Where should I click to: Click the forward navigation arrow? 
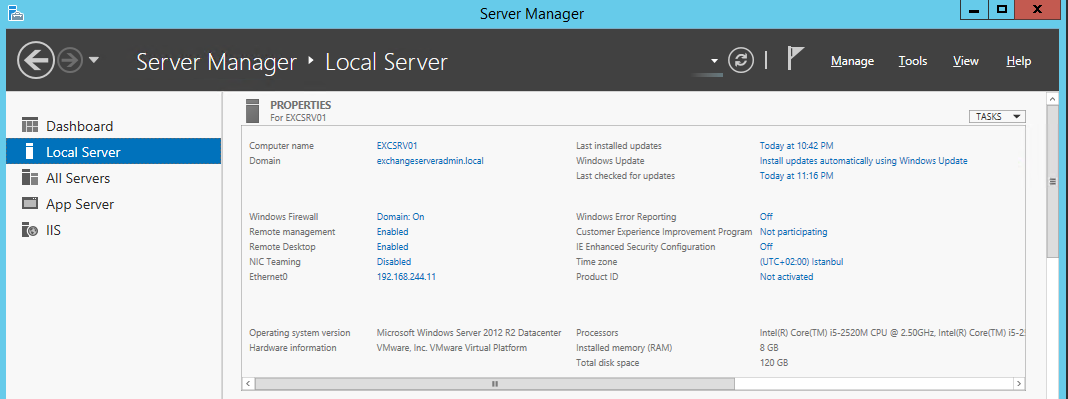click(69, 61)
